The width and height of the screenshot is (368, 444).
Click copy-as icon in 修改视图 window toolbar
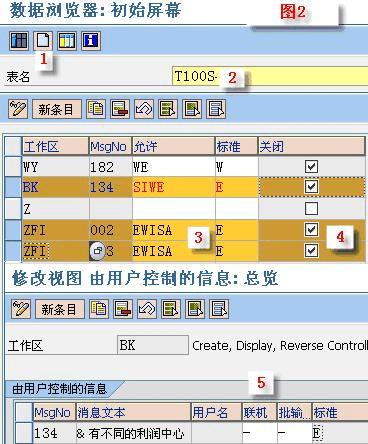(x=99, y=309)
